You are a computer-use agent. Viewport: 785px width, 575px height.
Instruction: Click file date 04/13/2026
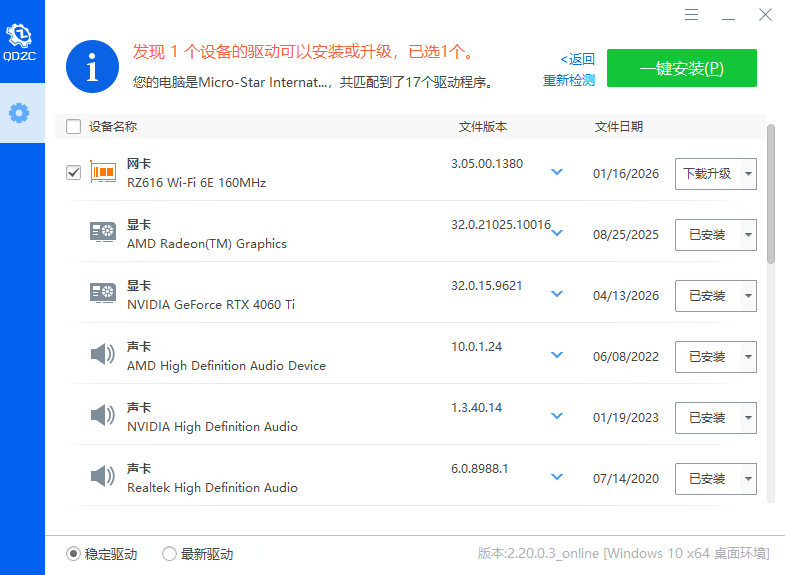coord(626,296)
